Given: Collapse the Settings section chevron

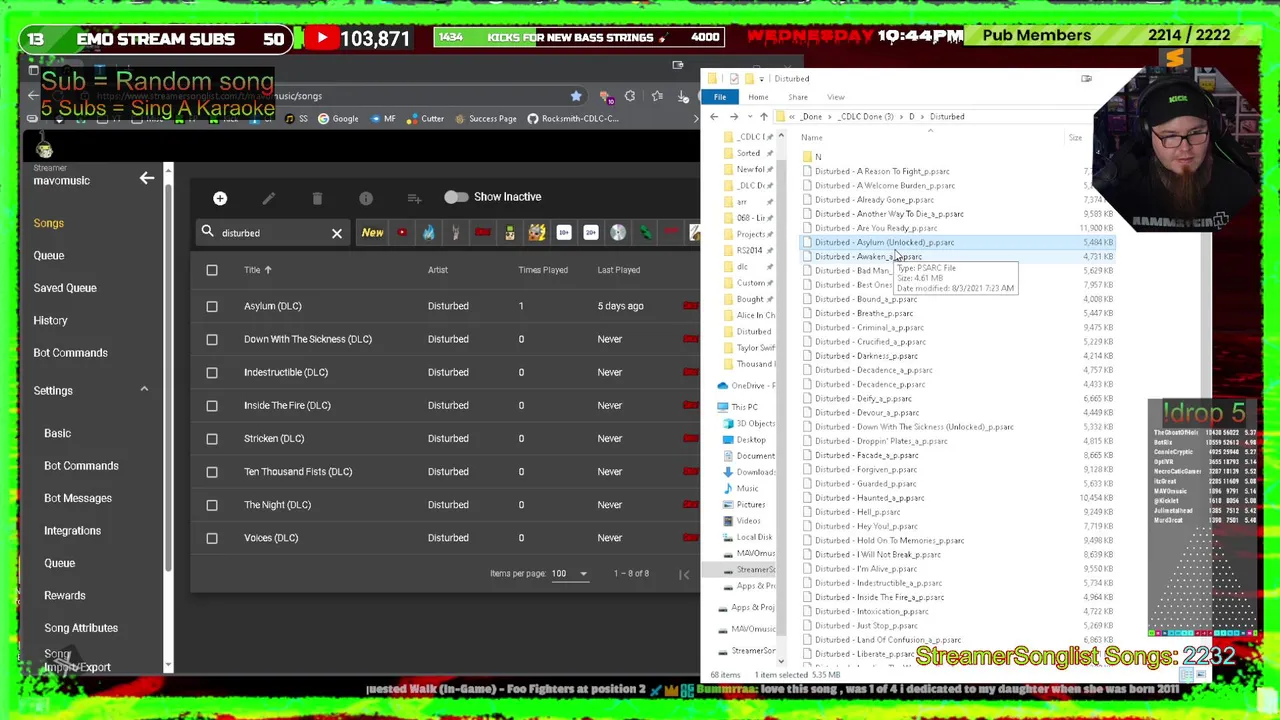Looking at the screenshot, I should 144,390.
